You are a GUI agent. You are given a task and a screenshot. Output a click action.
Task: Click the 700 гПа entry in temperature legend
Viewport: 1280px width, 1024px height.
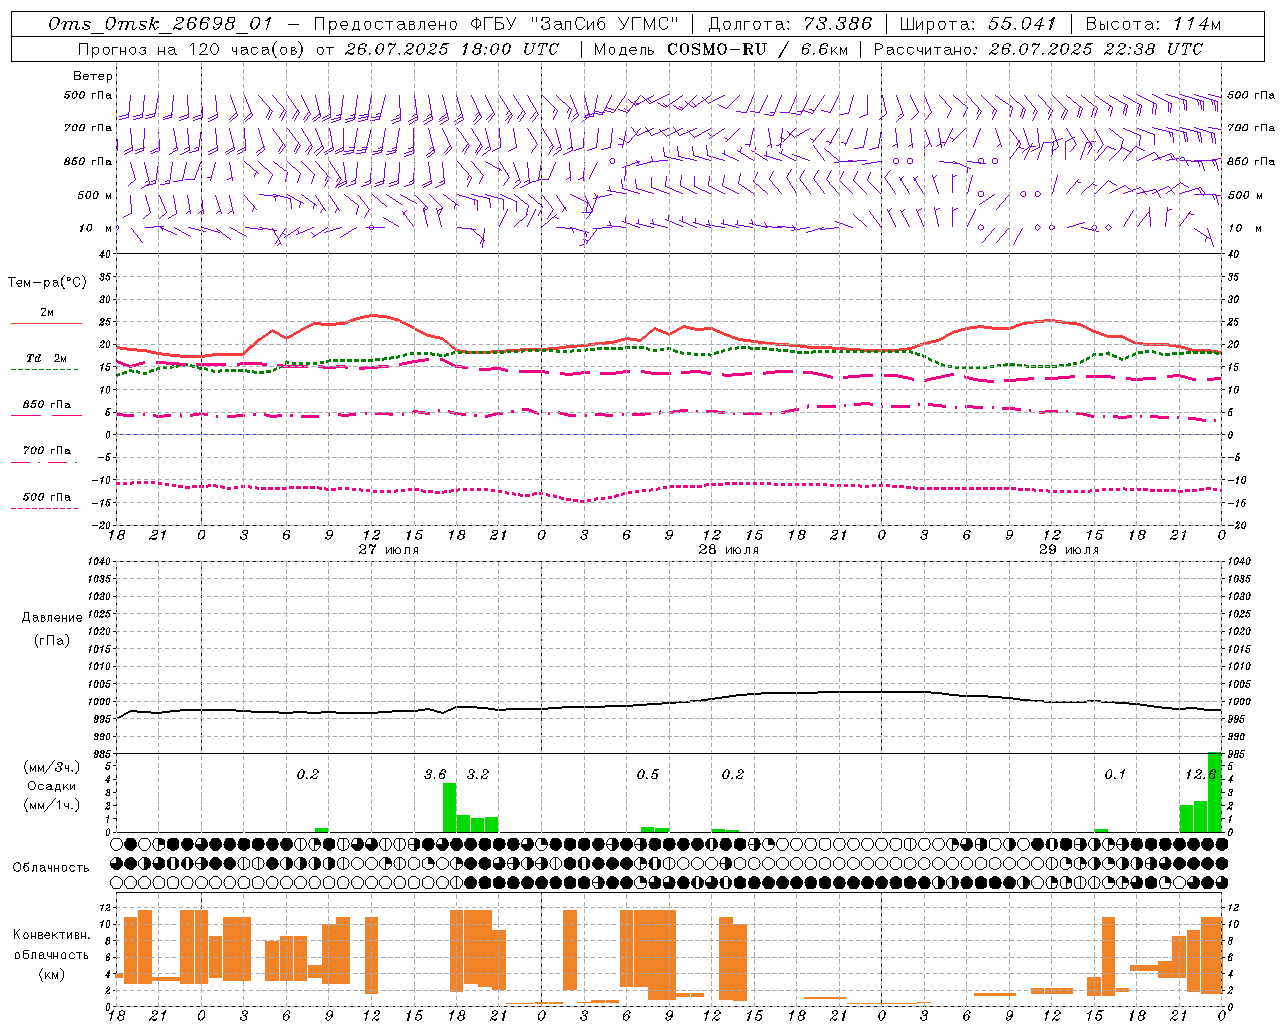coord(47,450)
